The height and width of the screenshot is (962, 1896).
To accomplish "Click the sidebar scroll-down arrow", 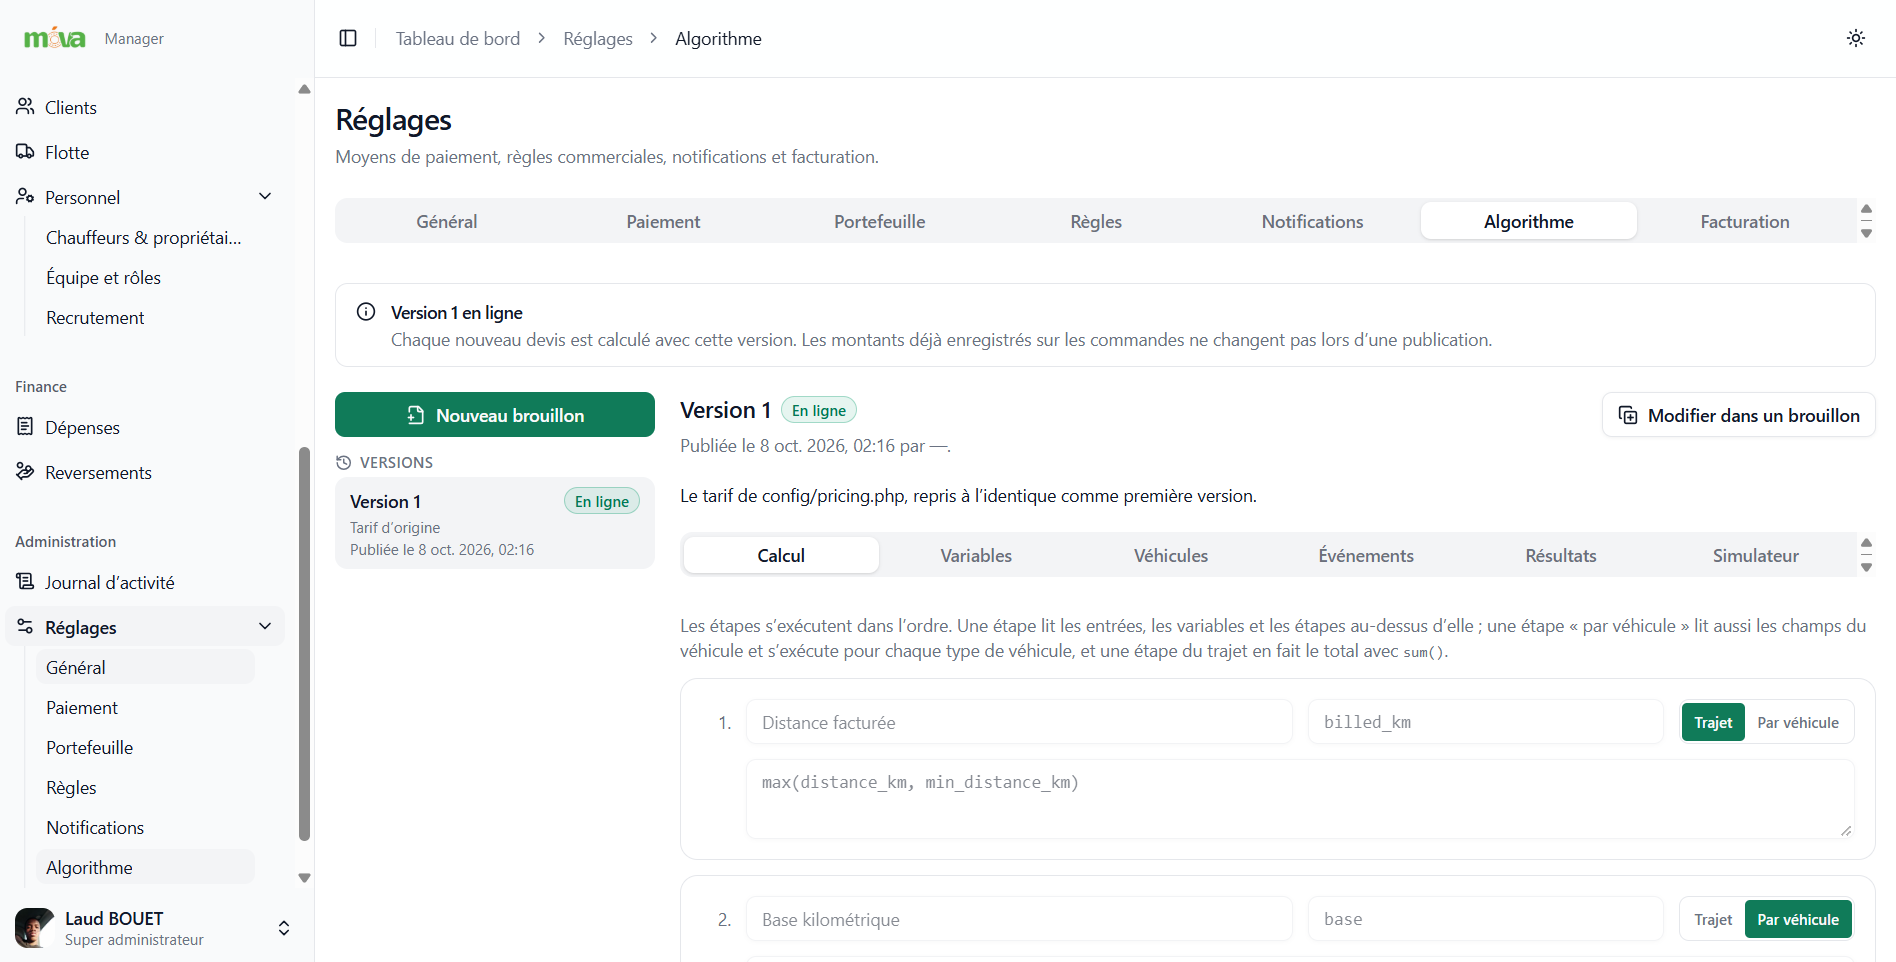I will tap(305, 878).
